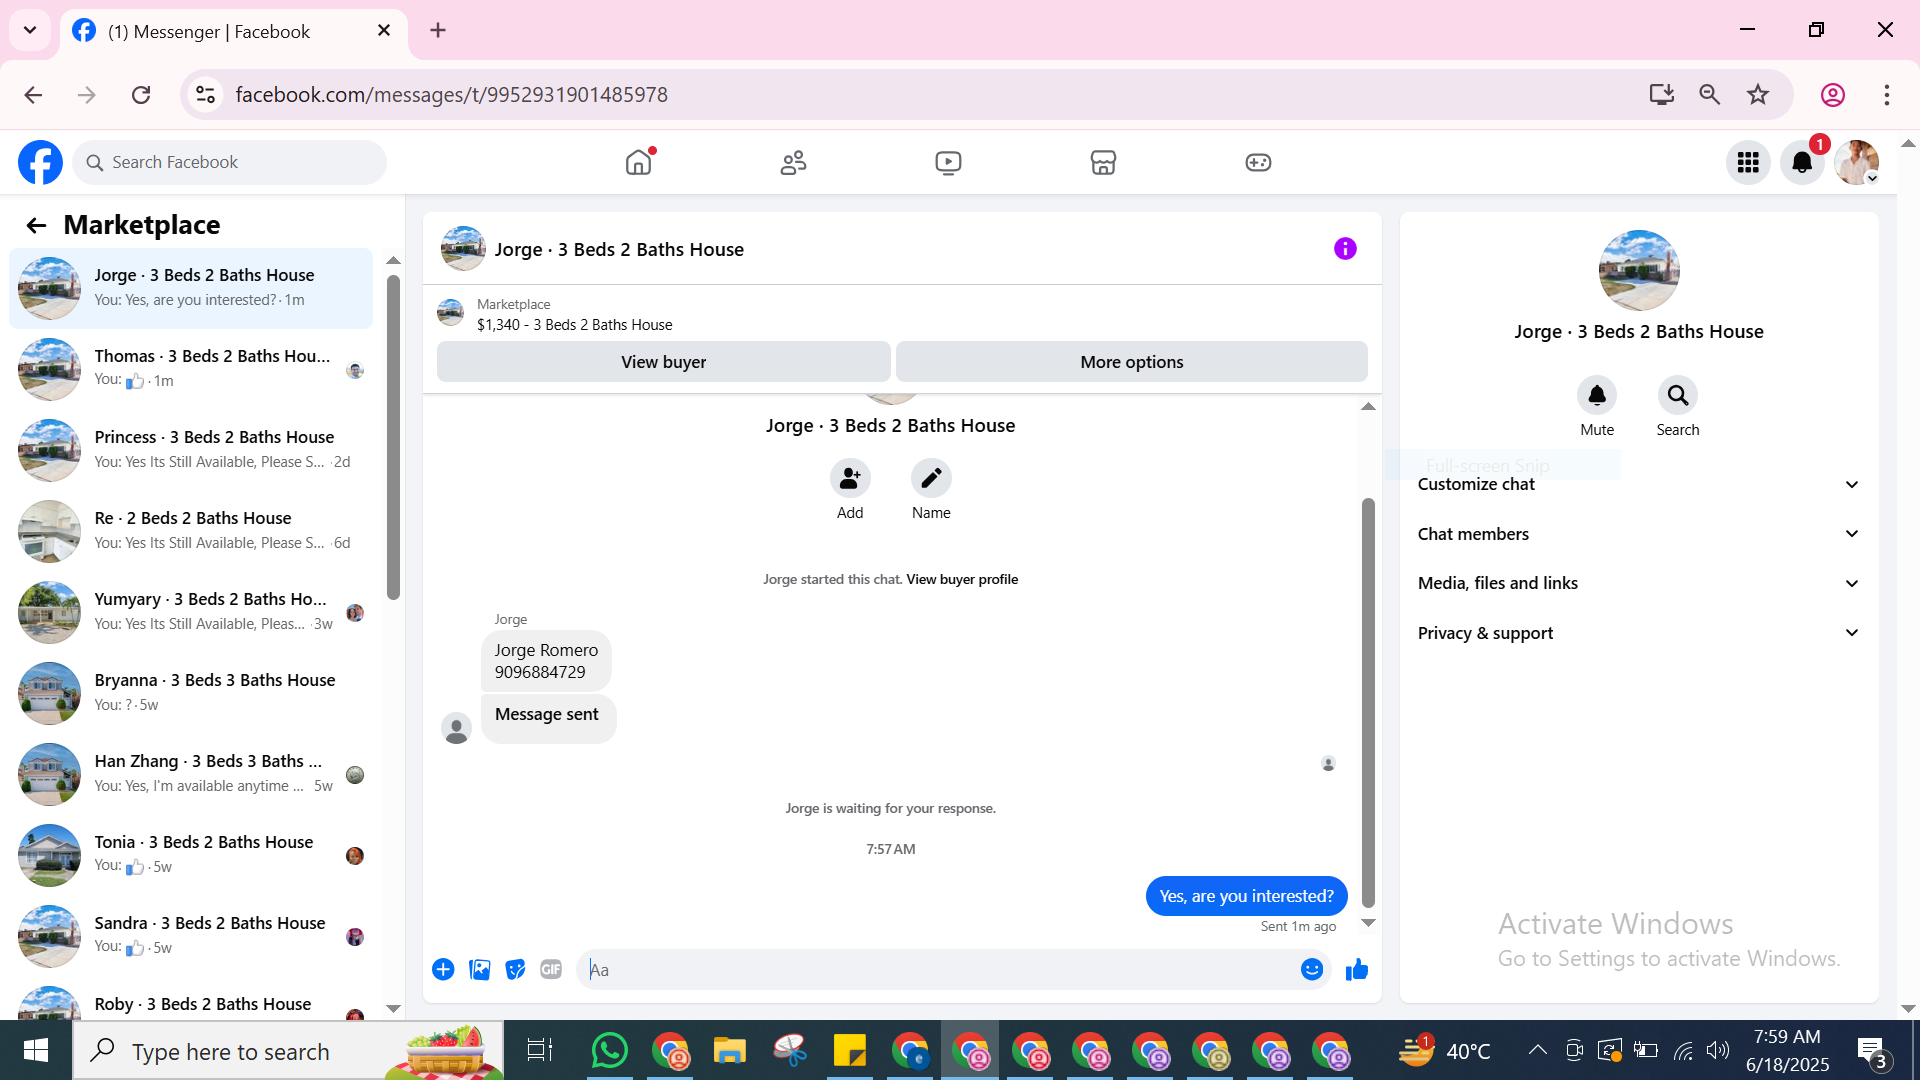Expand the Chat members section

pyautogui.click(x=1638, y=534)
